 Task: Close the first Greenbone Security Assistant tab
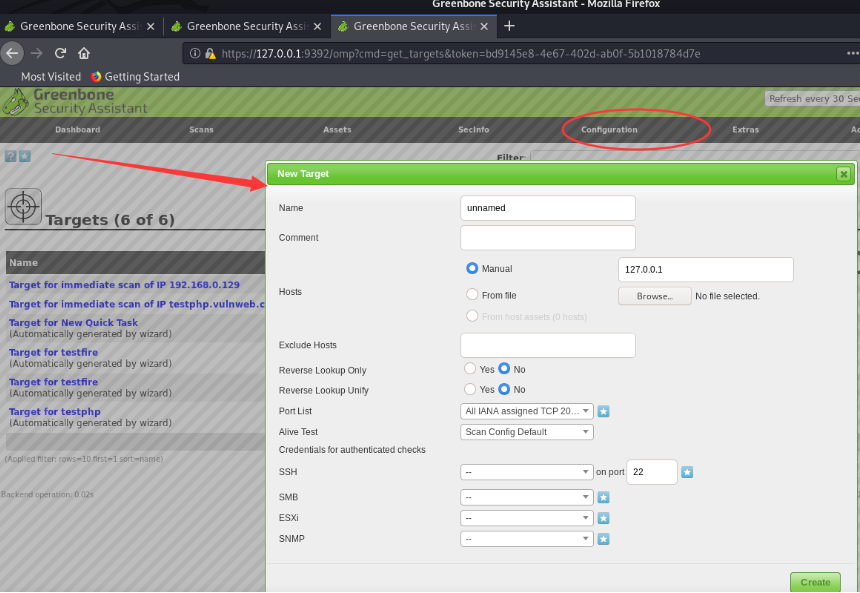point(151,26)
